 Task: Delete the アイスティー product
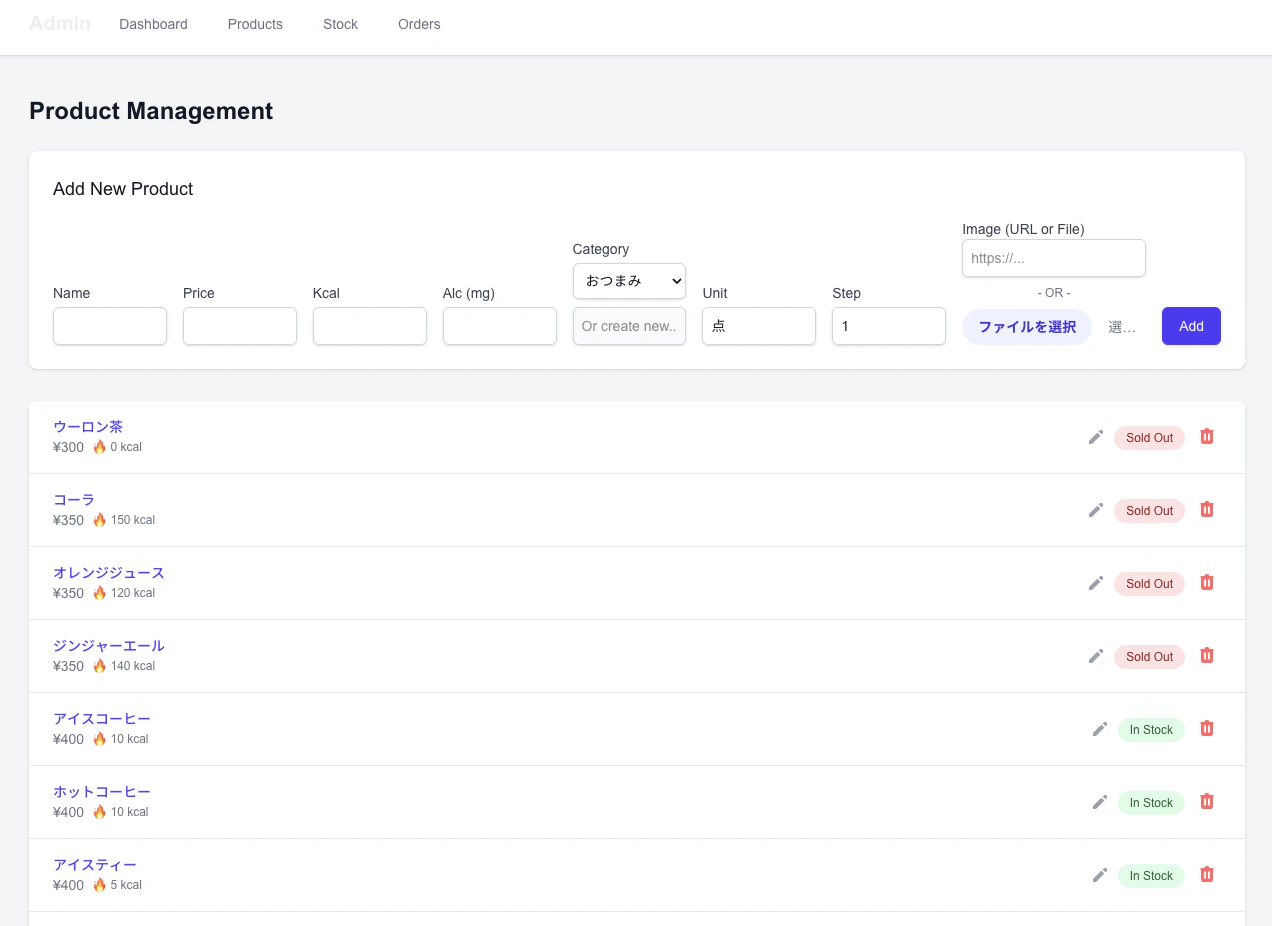click(1207, 874)
